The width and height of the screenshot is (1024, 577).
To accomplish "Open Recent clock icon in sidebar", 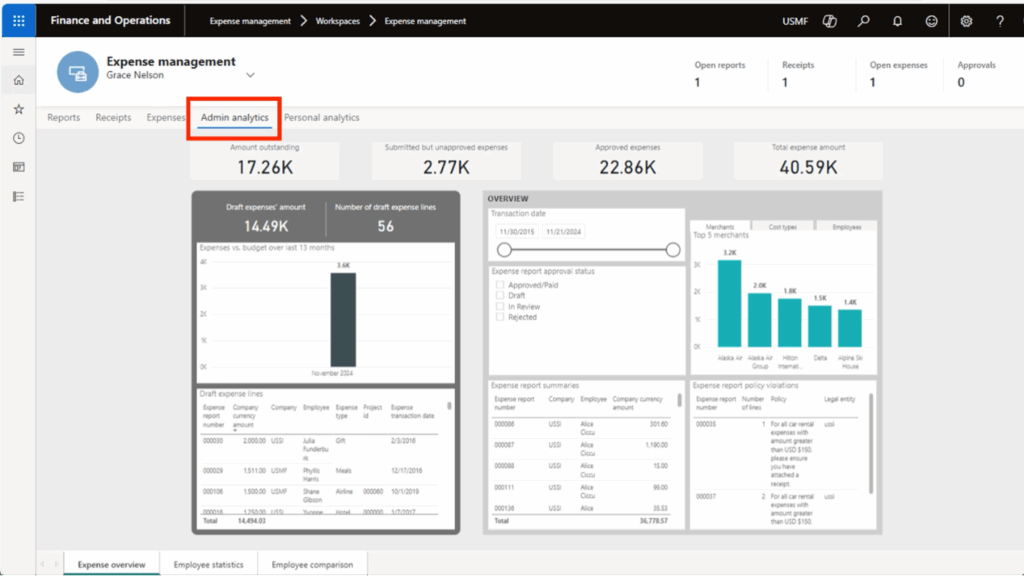I will coord(18,138).
